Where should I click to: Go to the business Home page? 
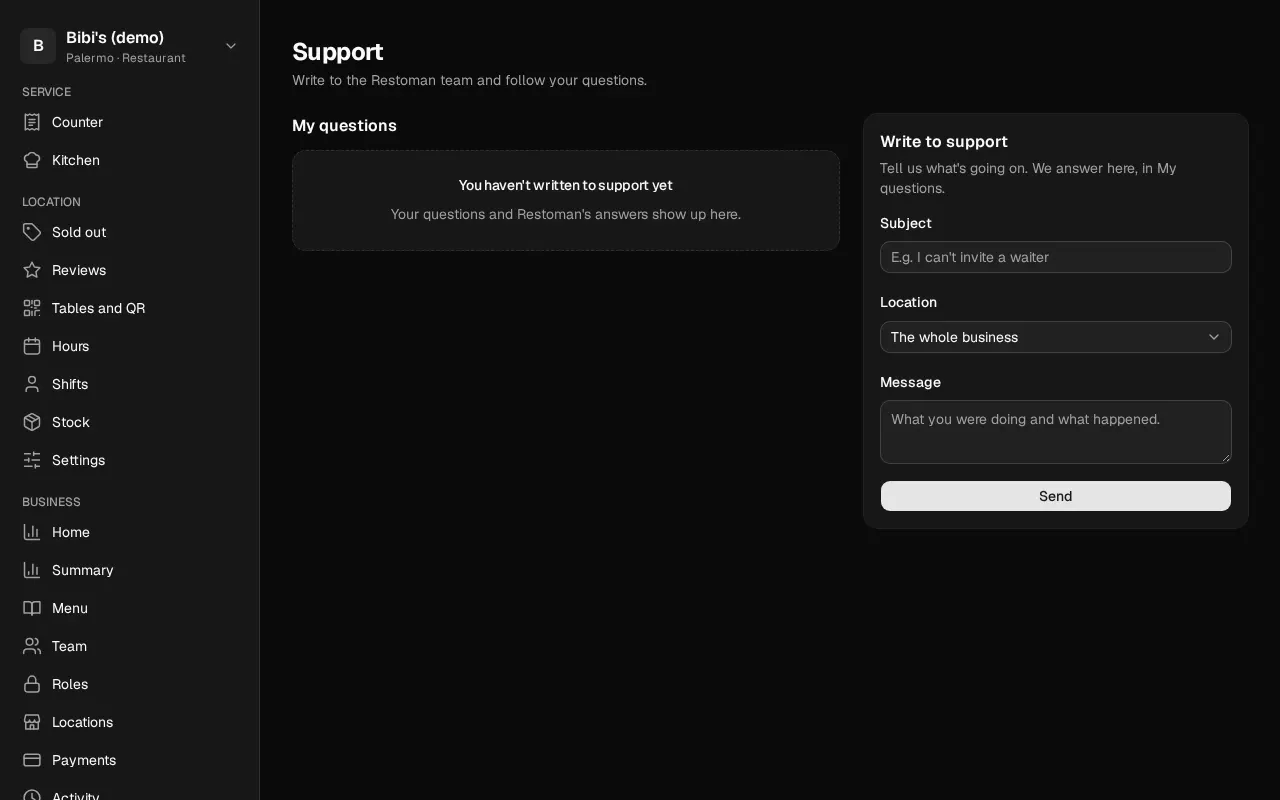[130, 532]
